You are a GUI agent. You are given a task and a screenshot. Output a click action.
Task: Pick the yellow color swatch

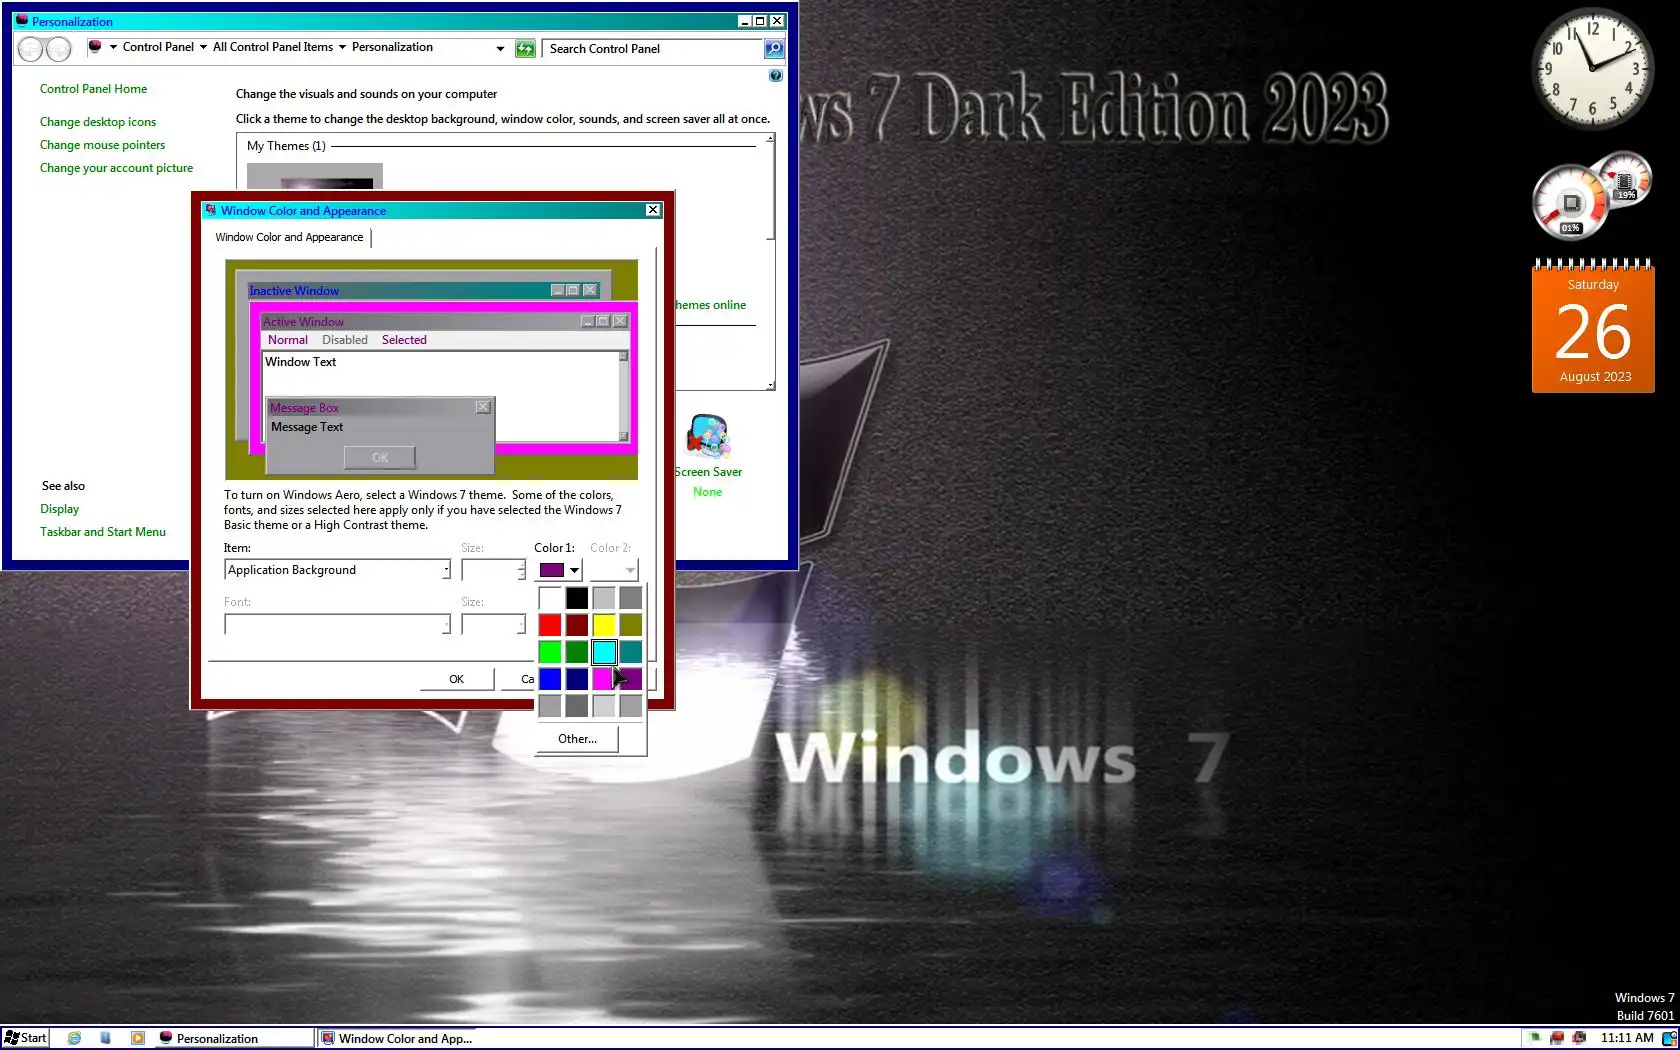point(604,625)
